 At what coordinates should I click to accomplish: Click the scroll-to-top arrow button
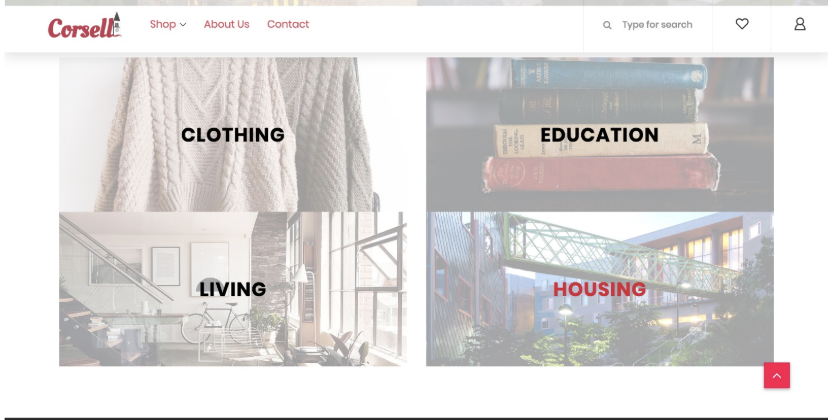[x=777, y=375]
